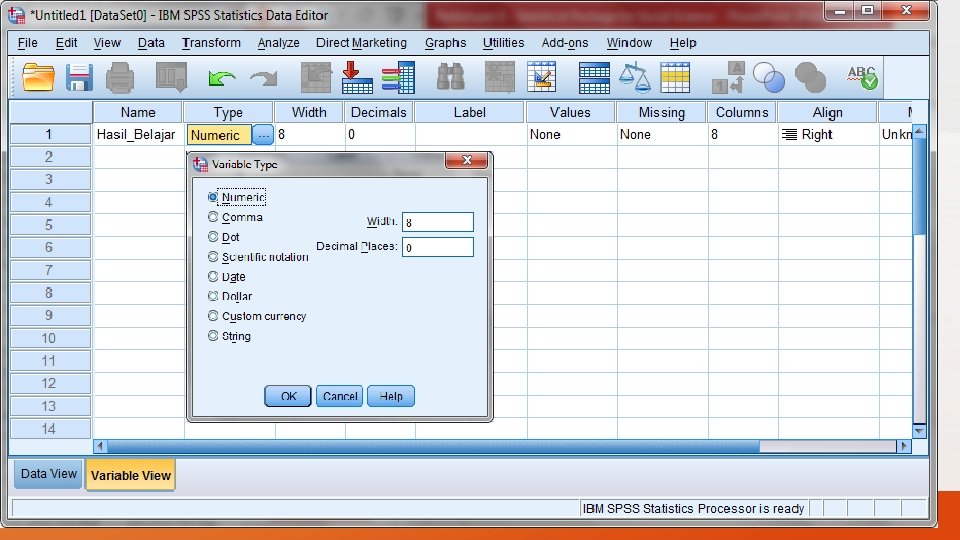Close the Variable Type dialog
Screen dimensions: 960x540
pyautogui.click(x=467, y=160)
